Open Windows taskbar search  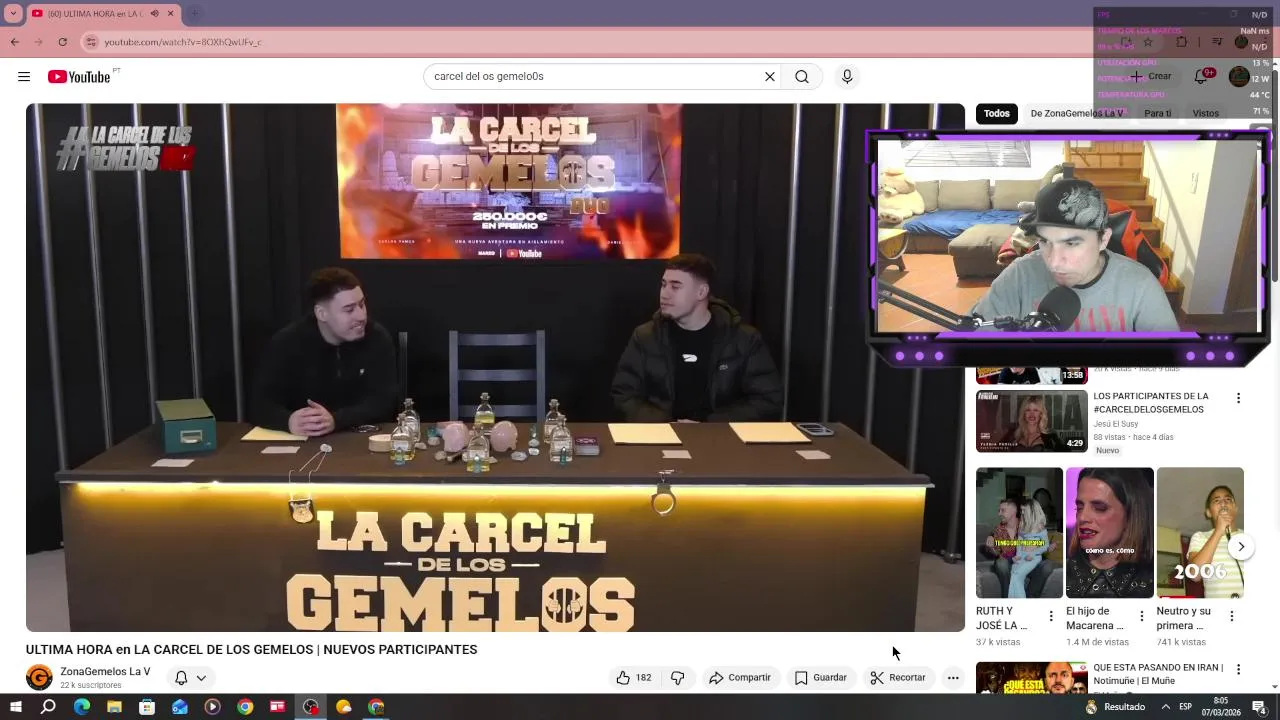(x=48, y=707)
